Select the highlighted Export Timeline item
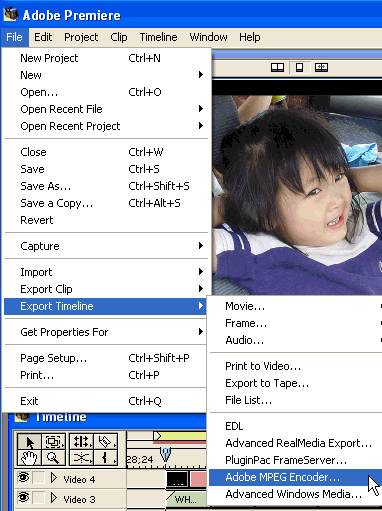The width and height of the screenshot is (382, 511). [x=105, y=306]
